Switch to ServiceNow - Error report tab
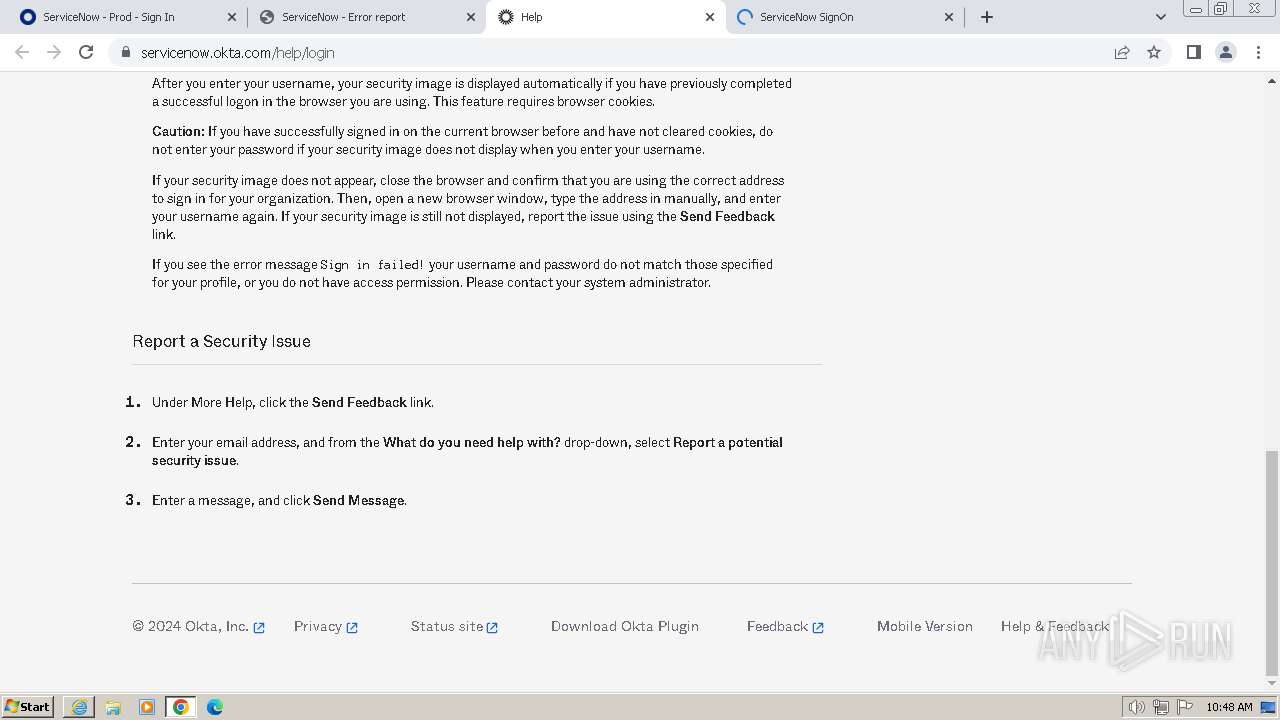Screen dimensions: 1280x720 tap(343, 17)
